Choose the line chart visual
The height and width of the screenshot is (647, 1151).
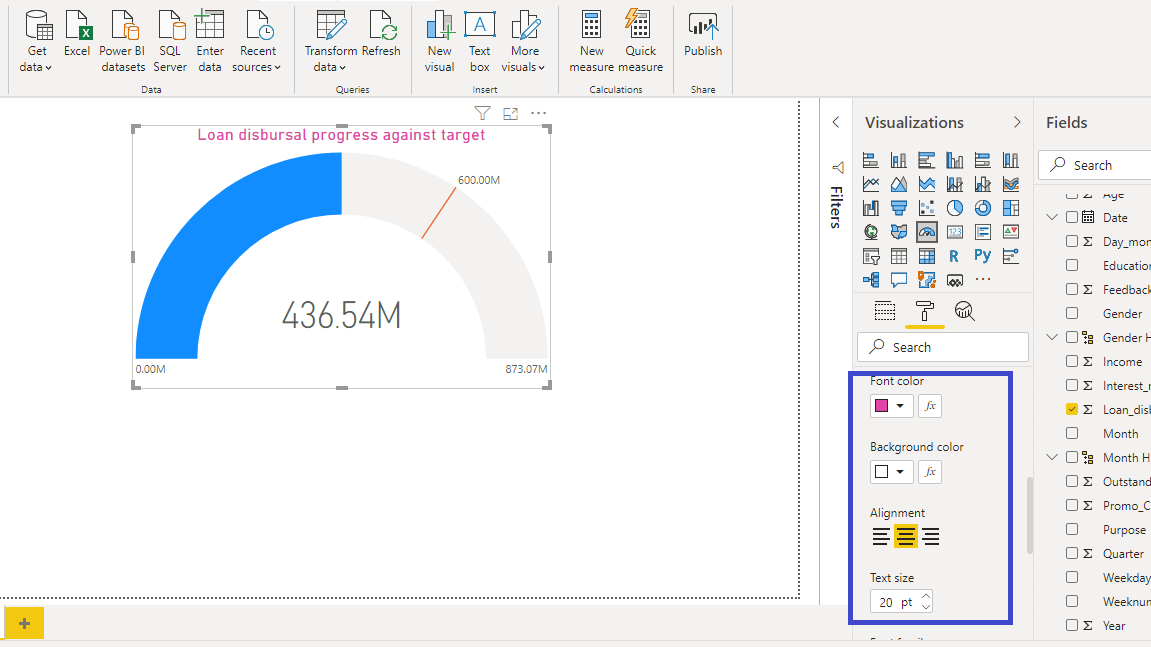coord(871,184)
